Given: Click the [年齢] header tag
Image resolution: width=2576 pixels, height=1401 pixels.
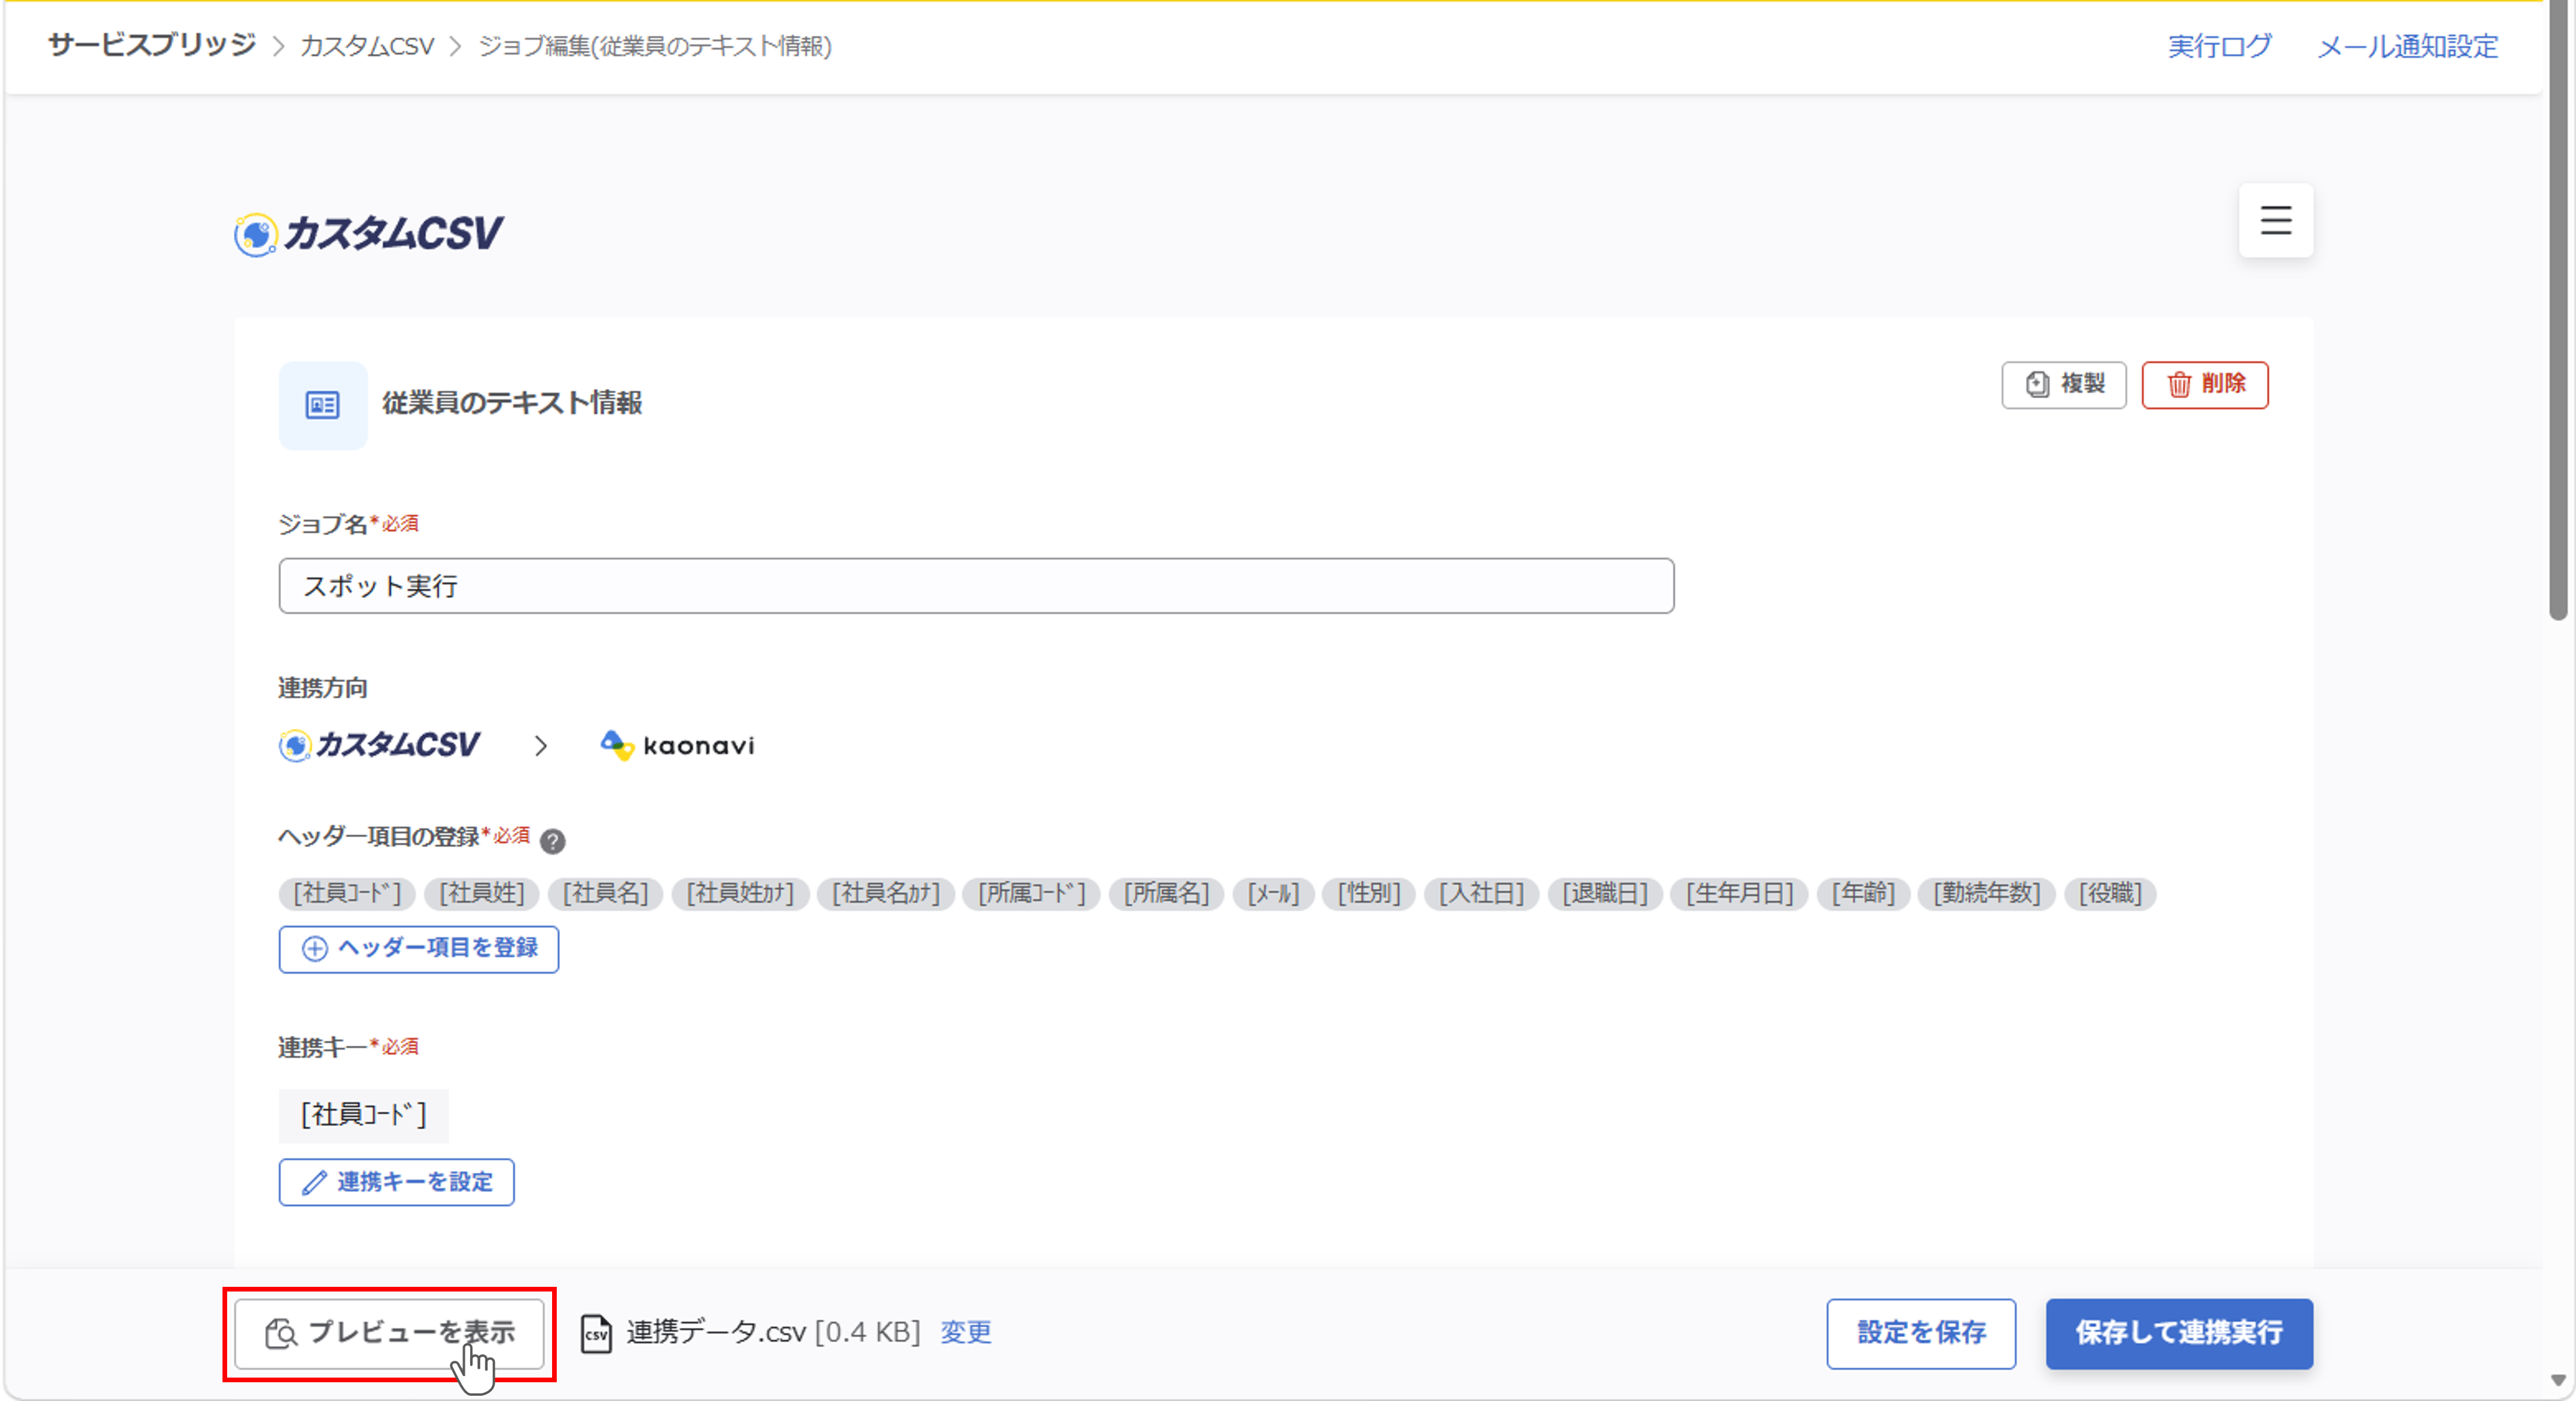Looking at the screenshot, I should click(x=1863, y=893).
